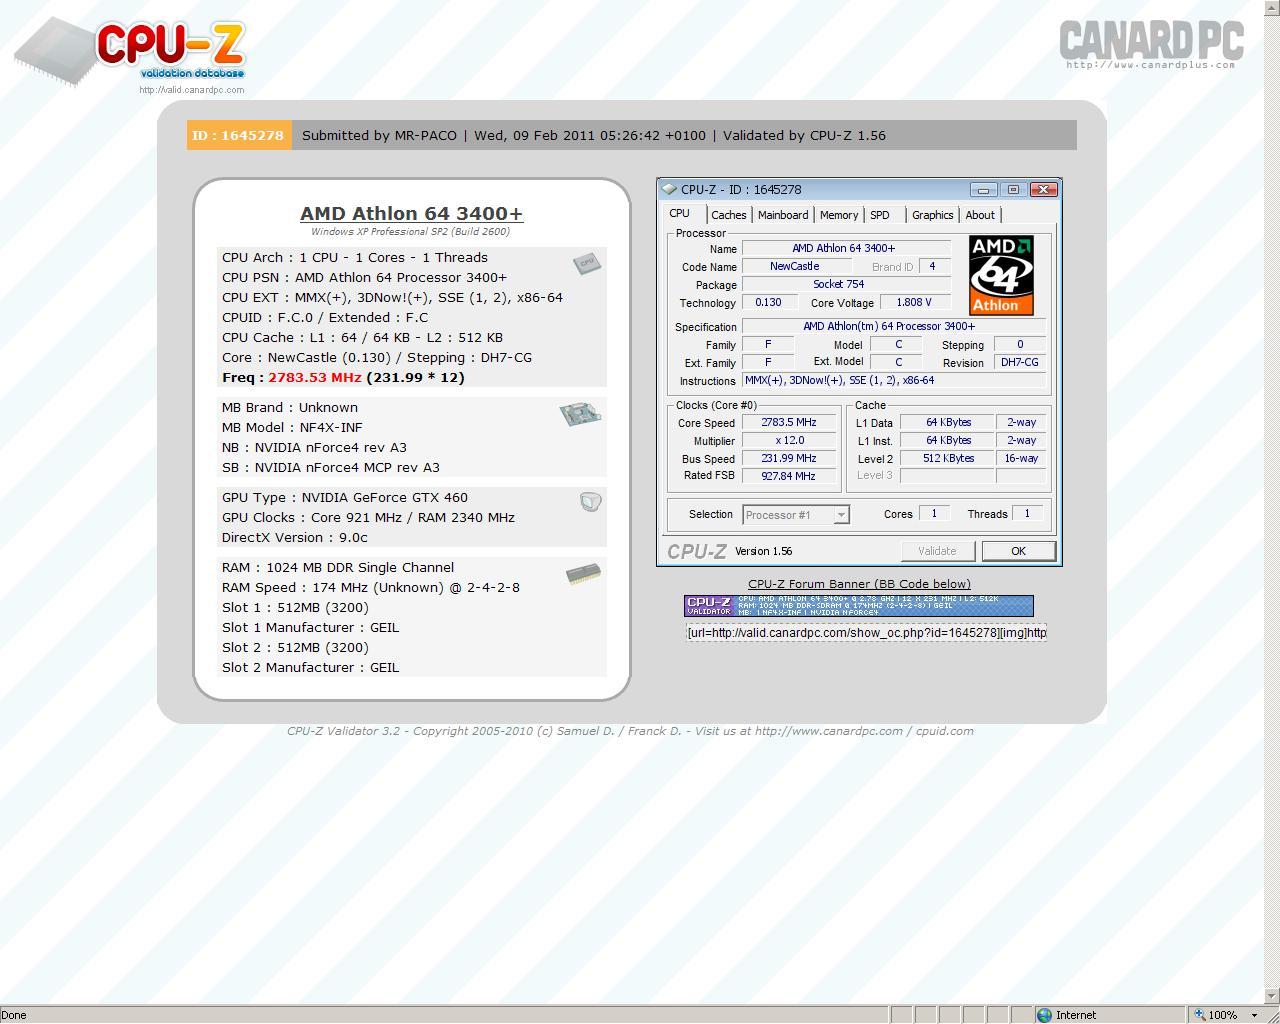
Task: Click the red frequency value 2783.53 MHz
Action: 314,377
